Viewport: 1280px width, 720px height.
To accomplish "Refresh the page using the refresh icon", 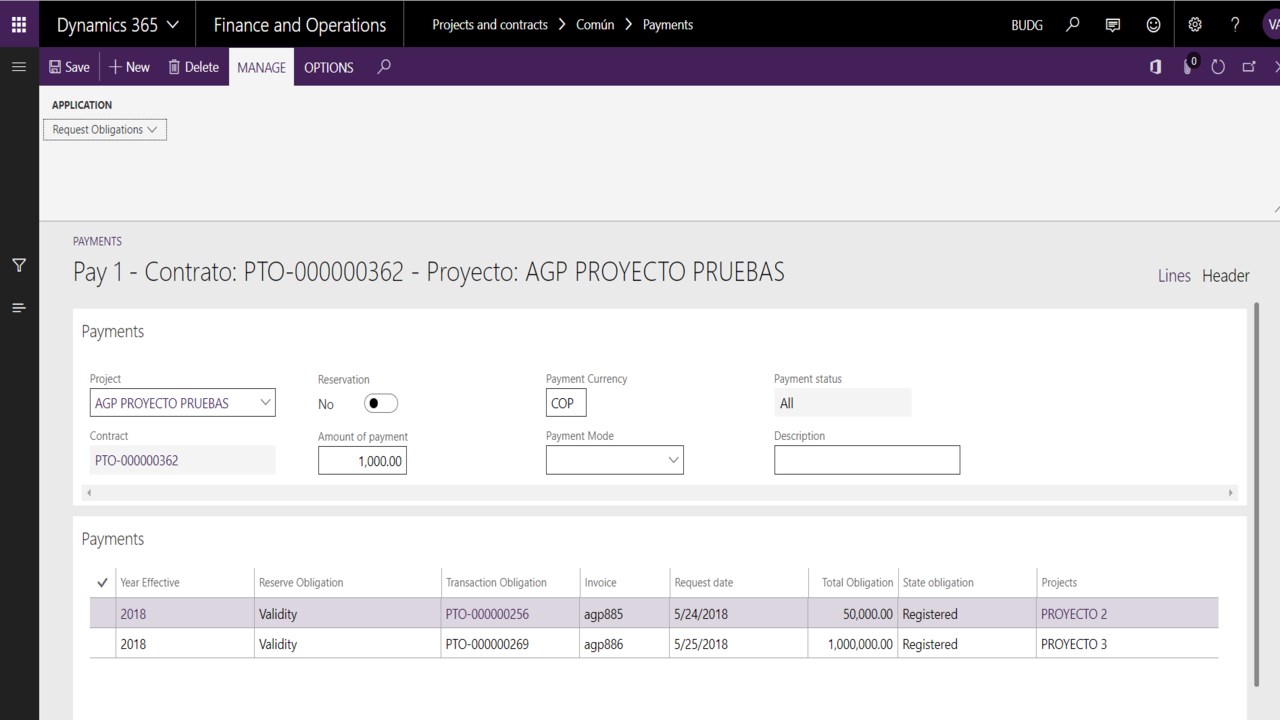I will click(1218, 67).
